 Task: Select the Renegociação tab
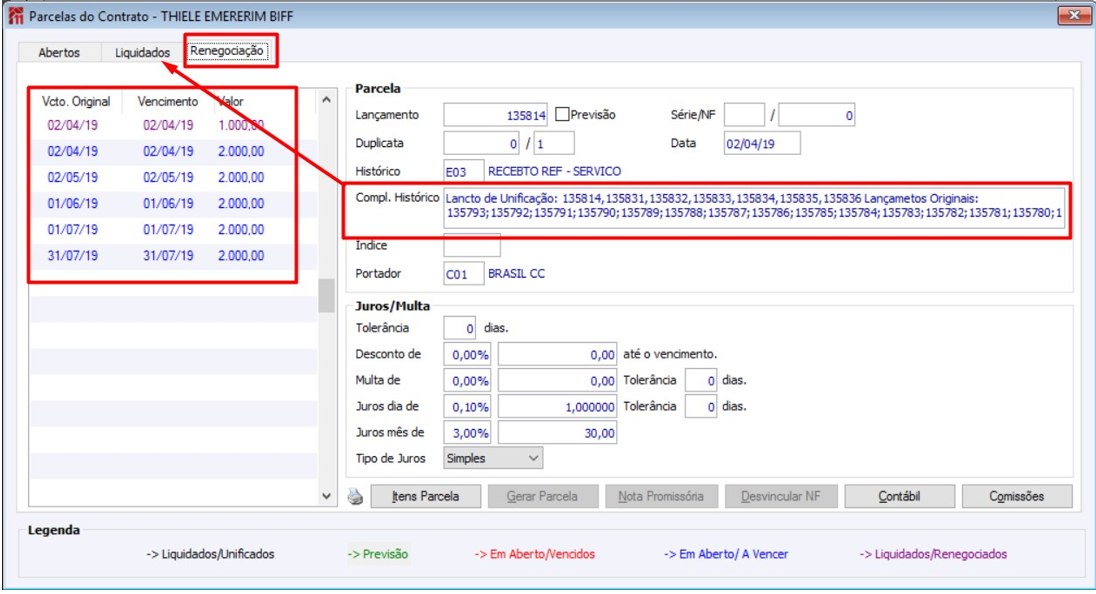(x=227, y=50)
